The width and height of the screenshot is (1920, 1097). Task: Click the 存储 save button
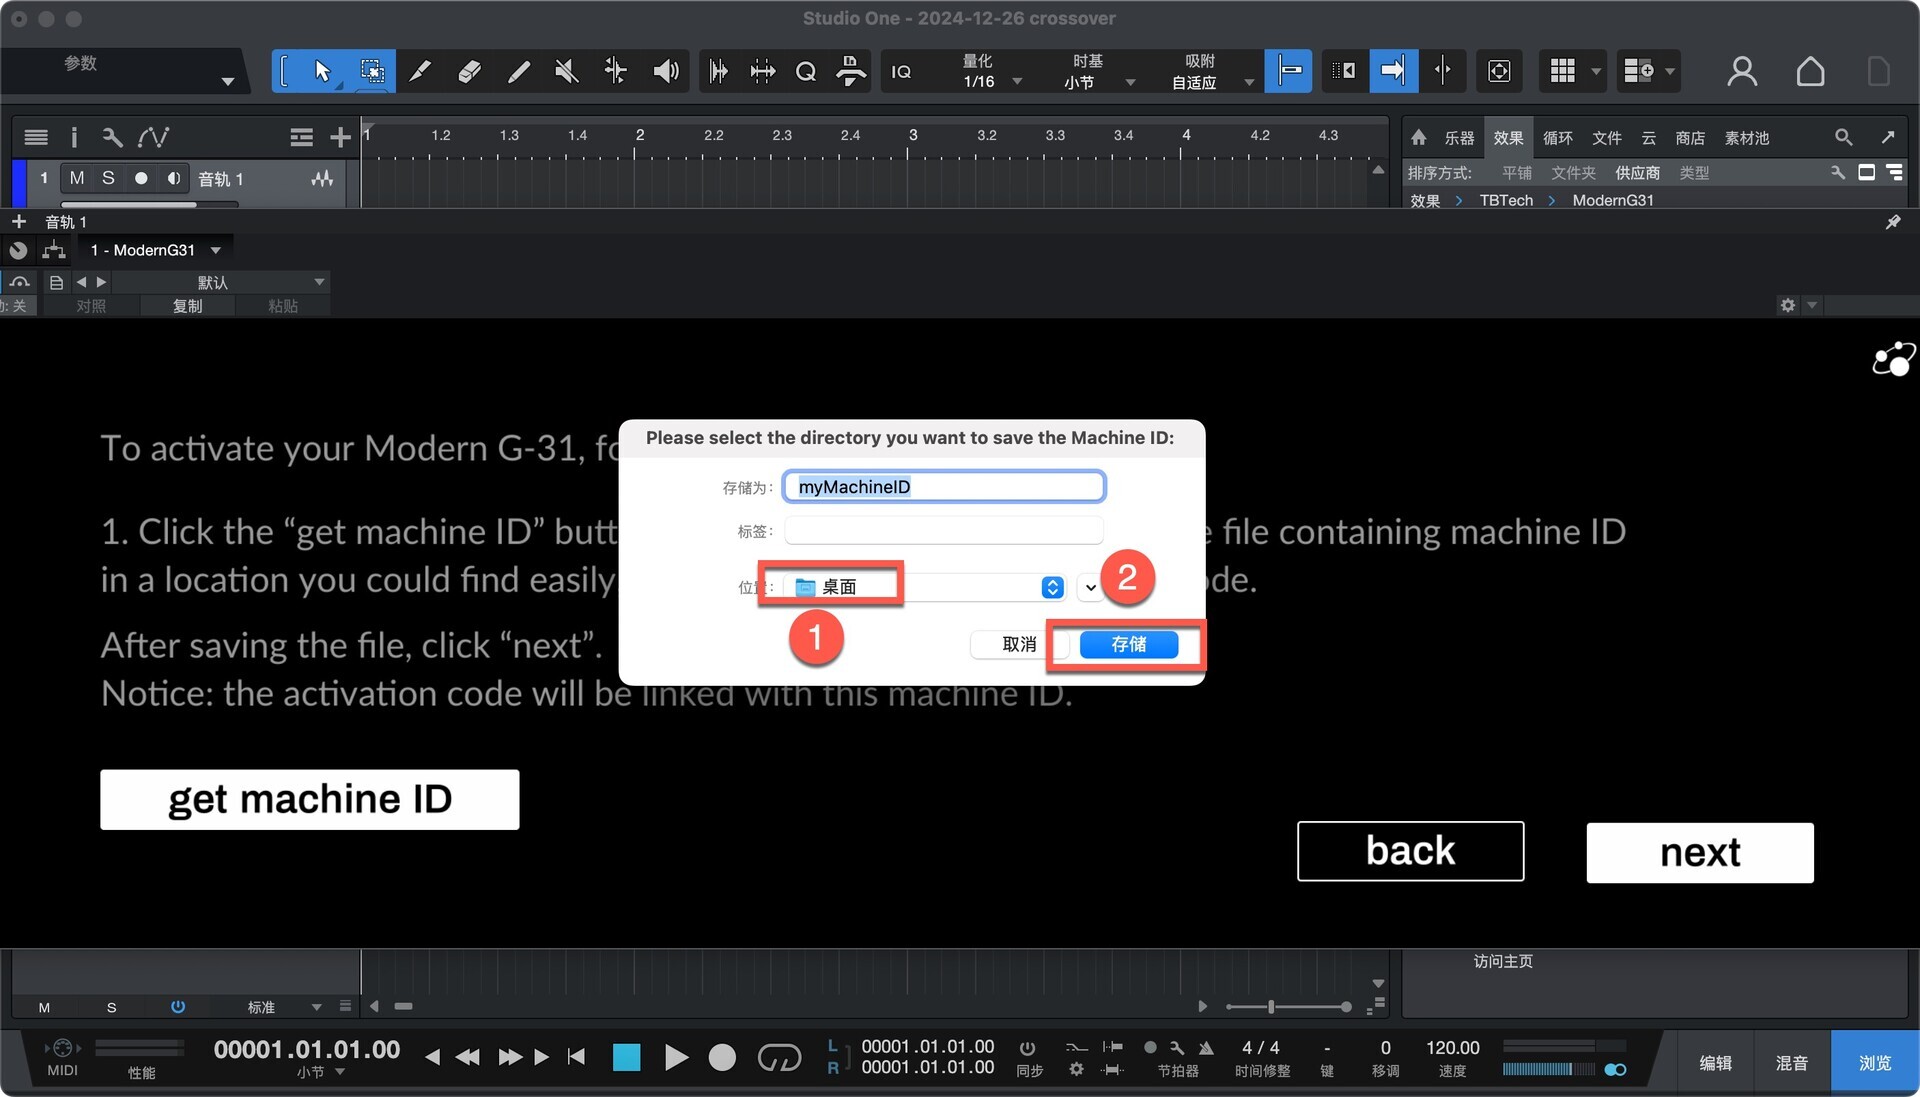coord(1129,644)
